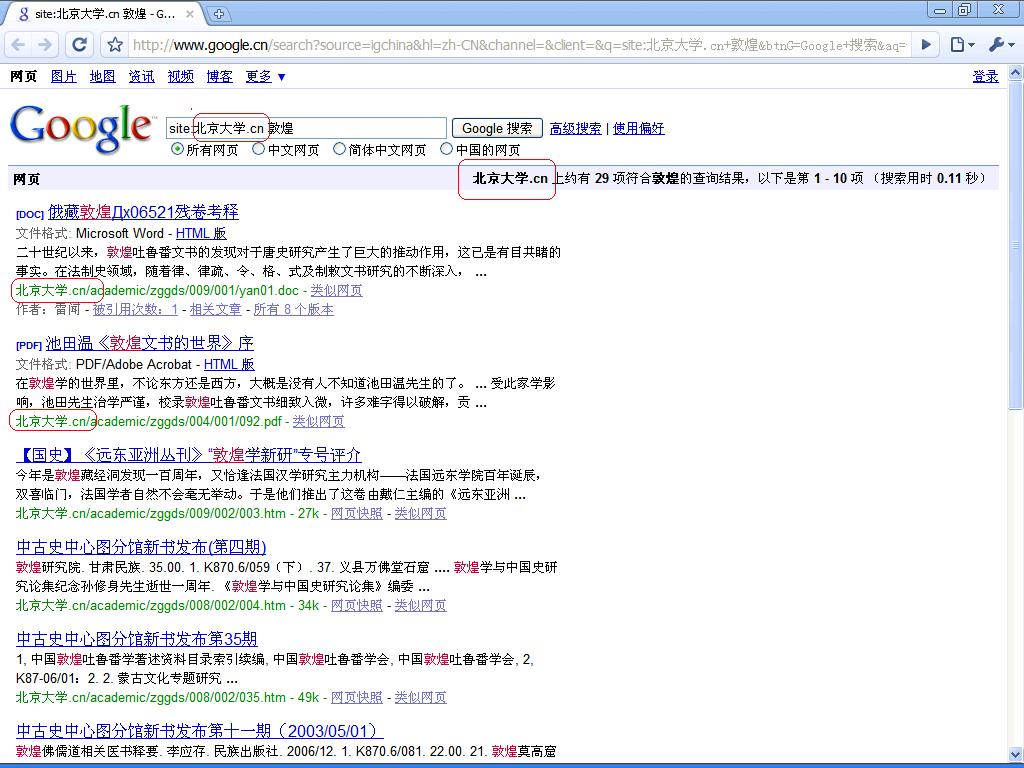The height and width of the screenshot is (768, 1024).
Task: Click 类似网页 for the 004.htm result
Action: 421,605
